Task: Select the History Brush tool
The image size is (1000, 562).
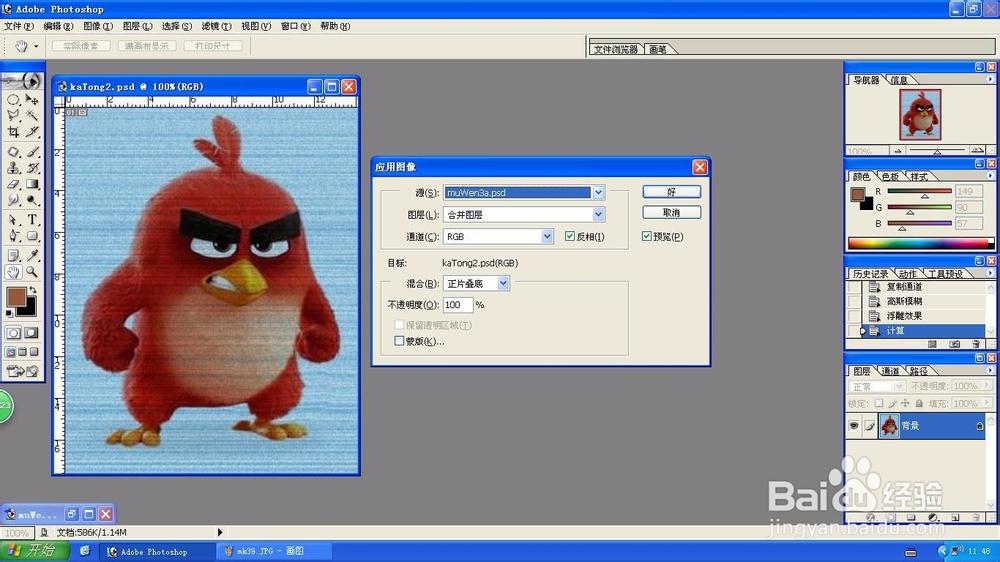Action: pyautogui.click(x=32, y=168)
